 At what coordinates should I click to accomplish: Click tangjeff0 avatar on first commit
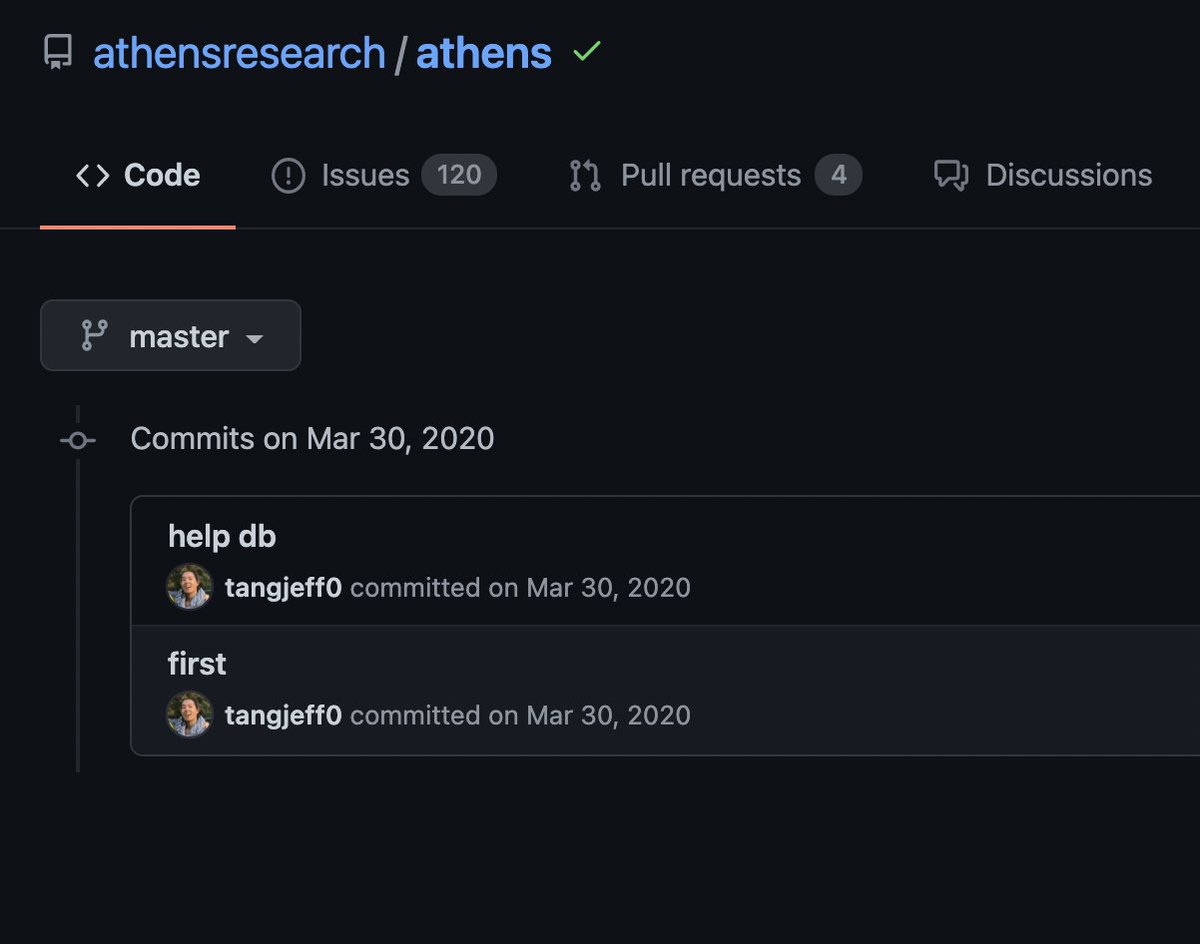[x=189, y=715]
